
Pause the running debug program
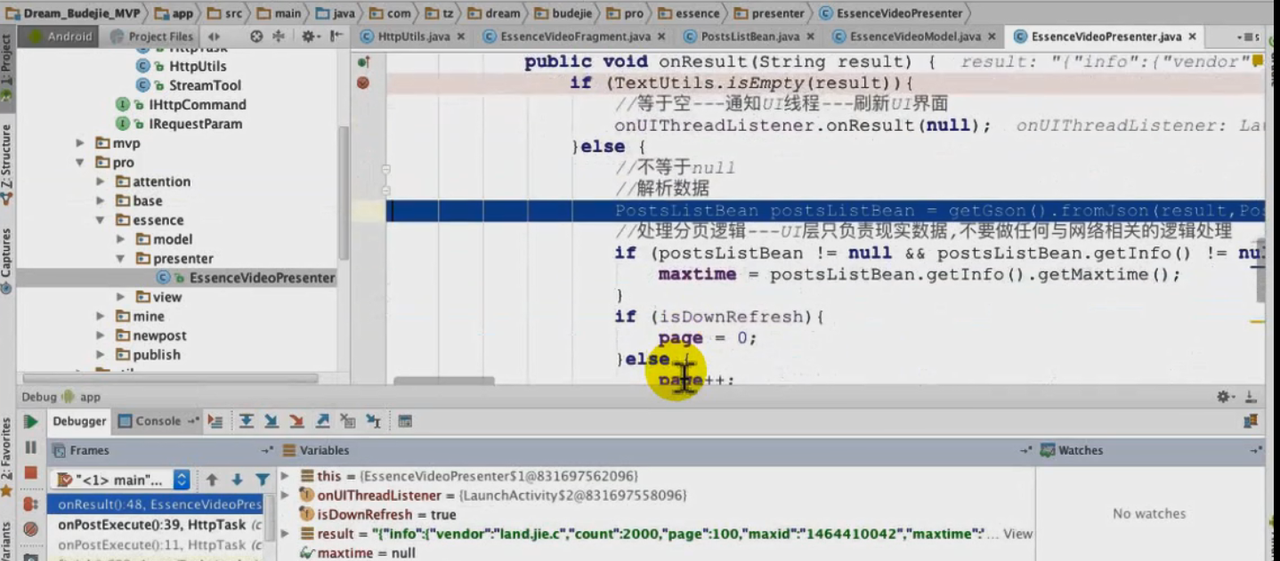click(31, 448)
